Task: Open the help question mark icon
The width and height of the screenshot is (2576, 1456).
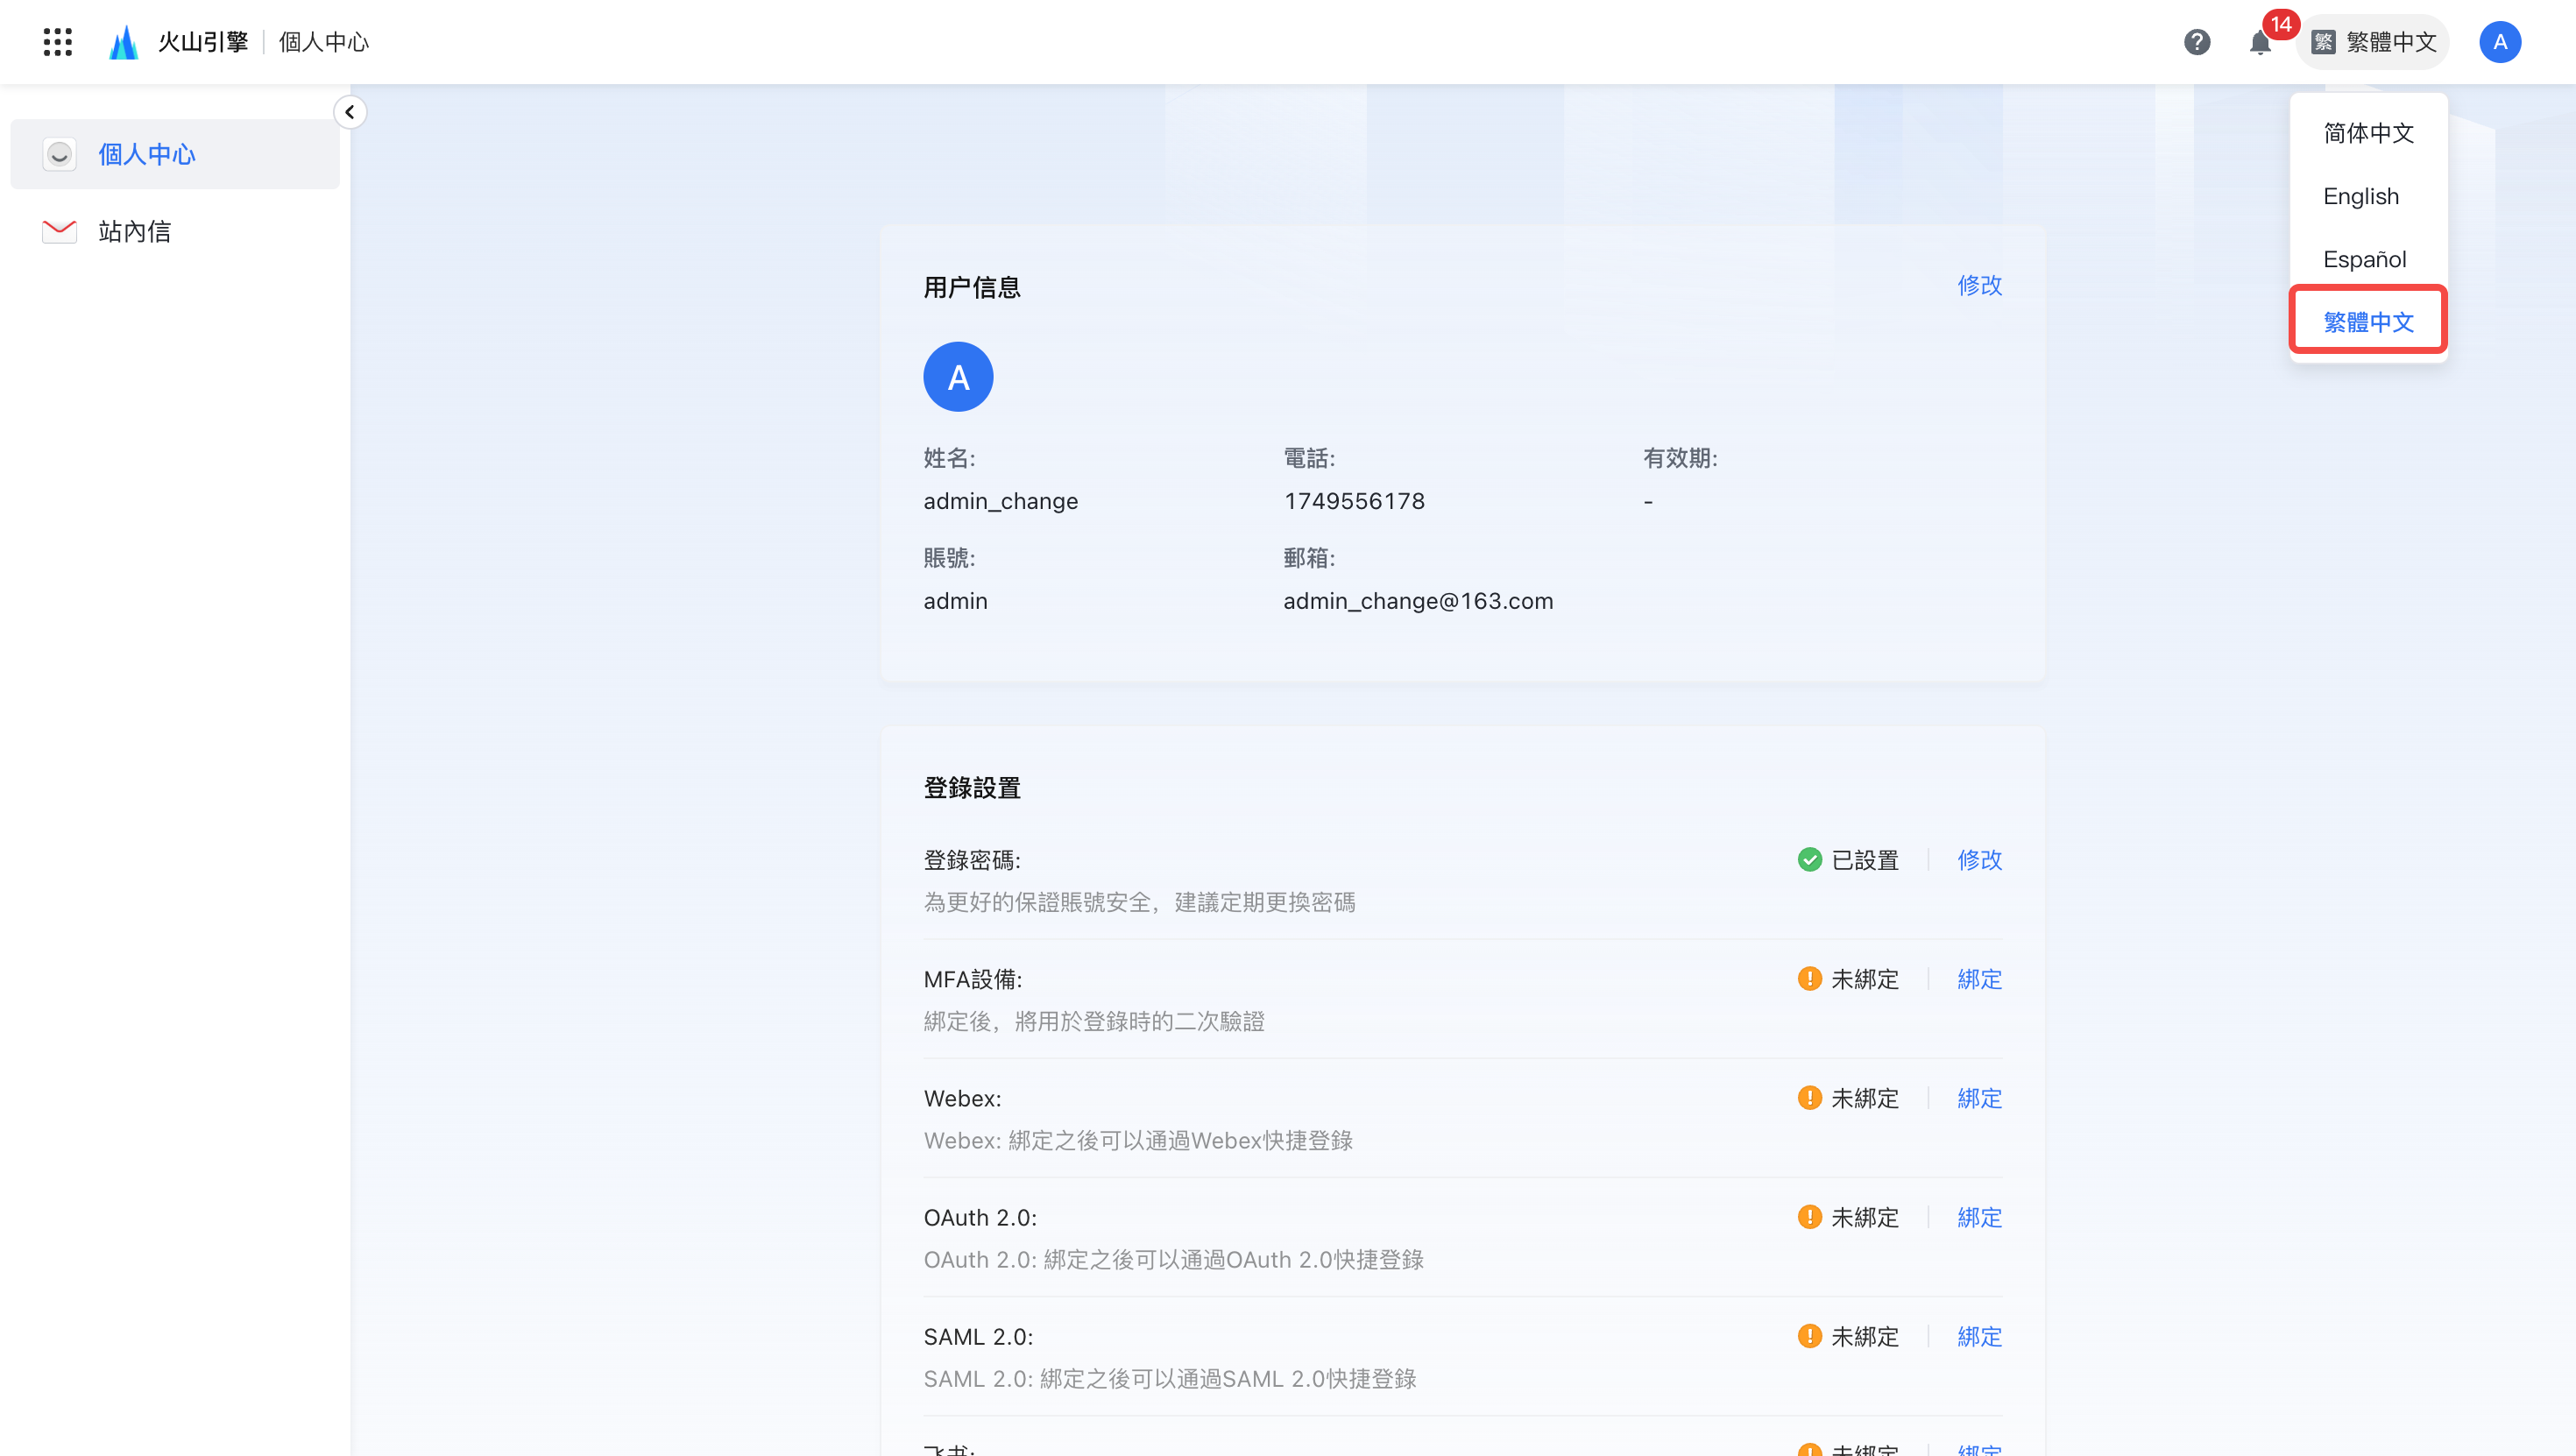Action: 2197,42
